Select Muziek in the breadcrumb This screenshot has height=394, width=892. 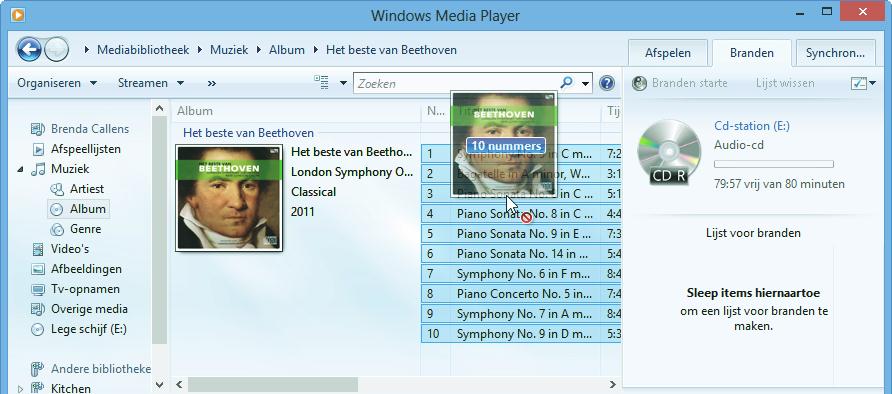pos(229,50)
